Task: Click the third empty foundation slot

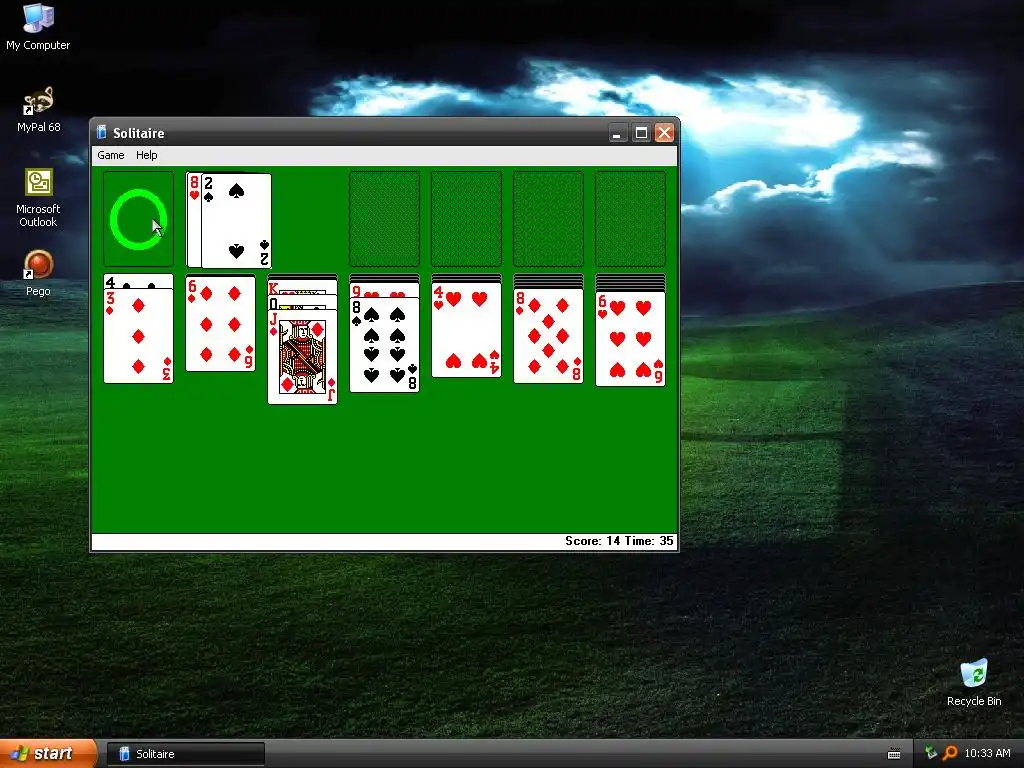Action: pos(548,219)
